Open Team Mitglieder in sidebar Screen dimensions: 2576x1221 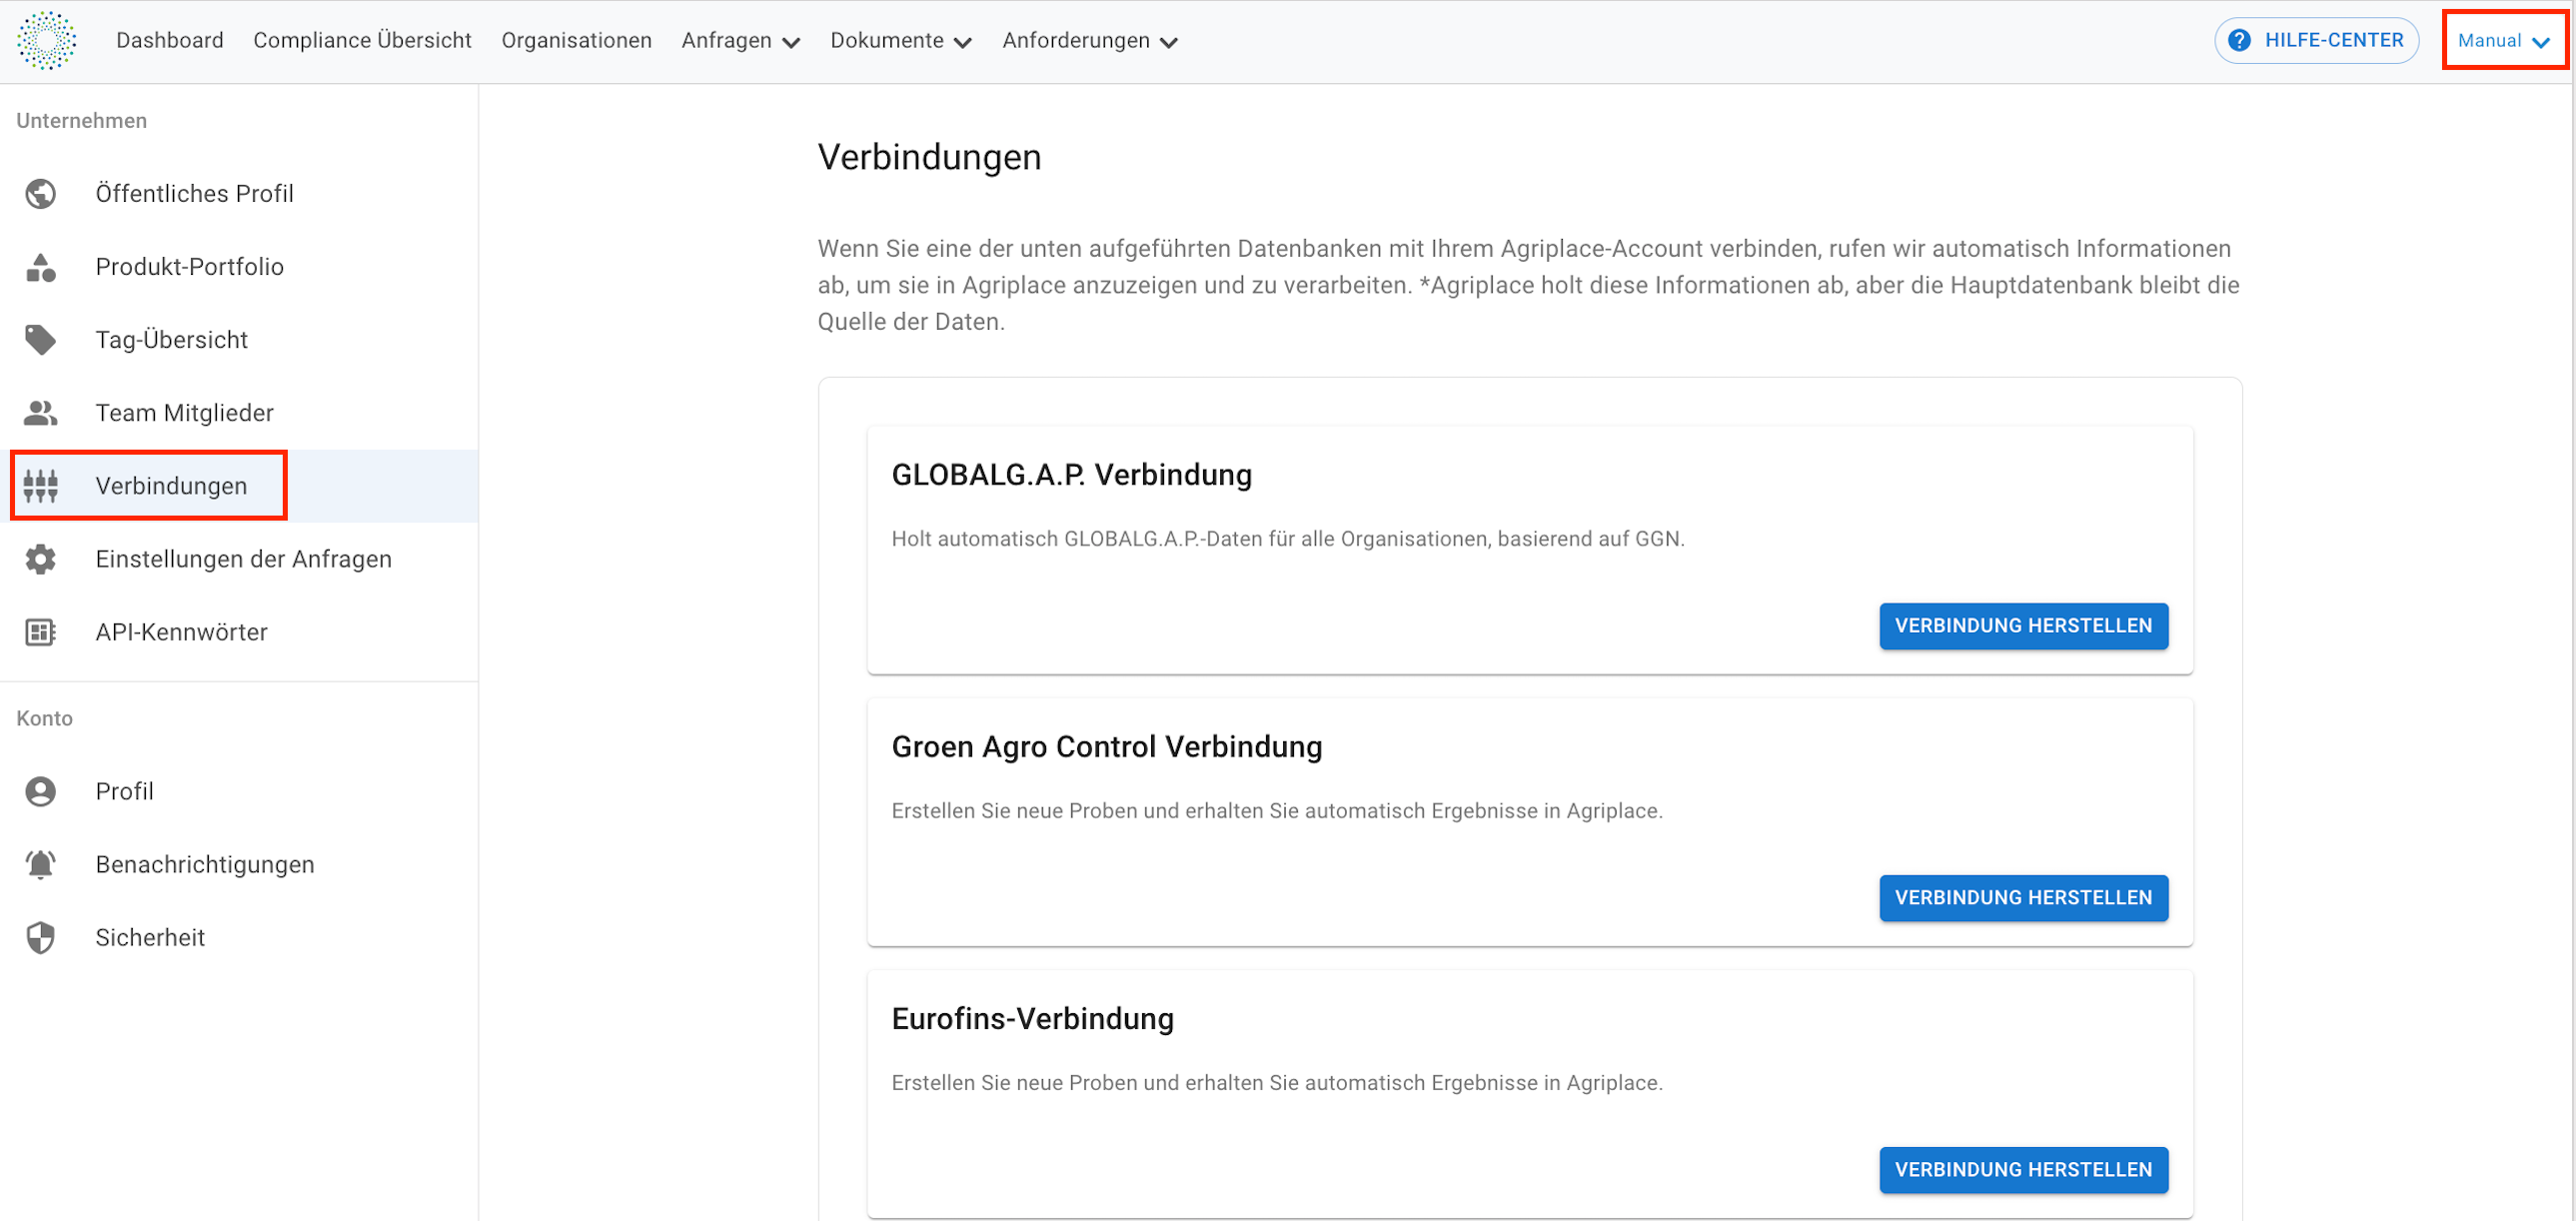point(239,413)
